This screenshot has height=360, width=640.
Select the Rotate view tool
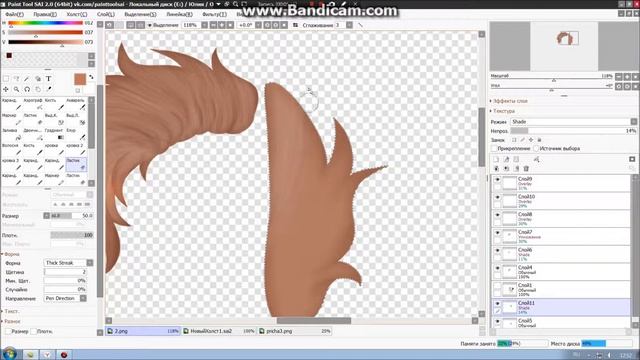point(27,89)
